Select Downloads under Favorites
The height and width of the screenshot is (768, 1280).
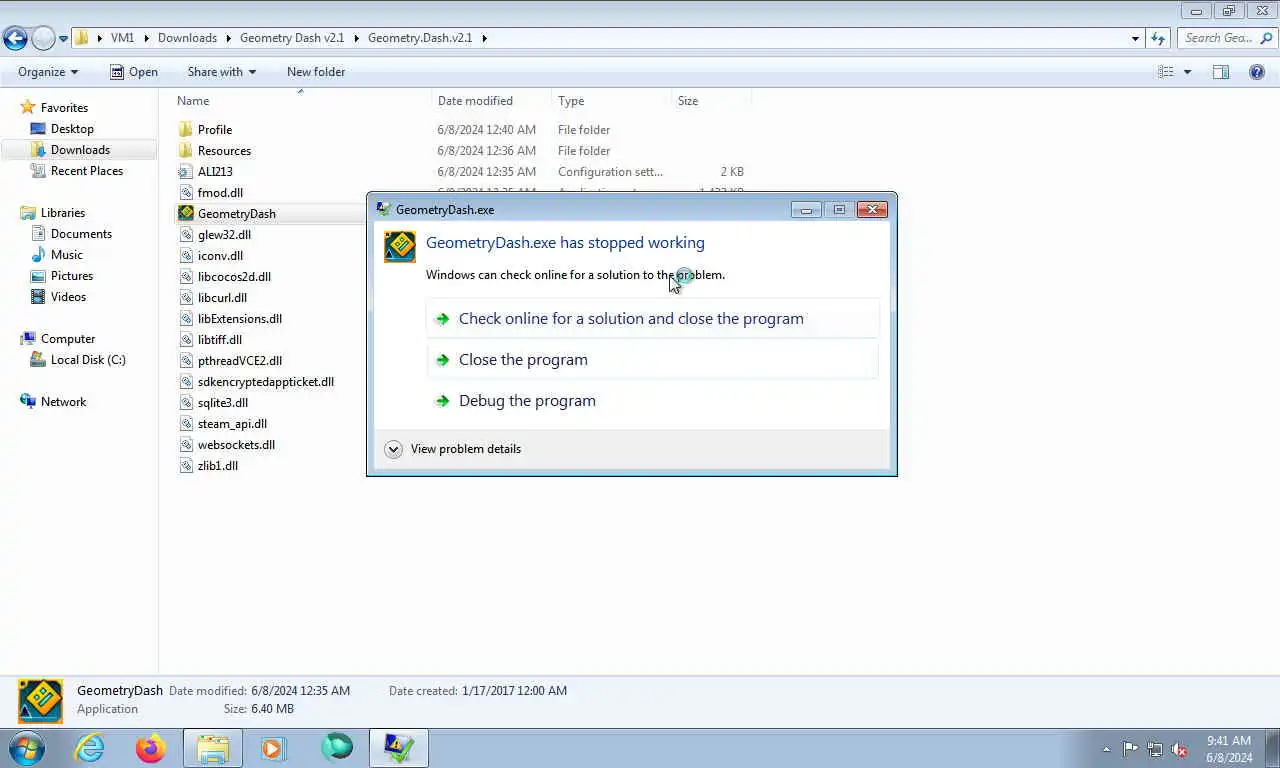click(x=80, y=150)
